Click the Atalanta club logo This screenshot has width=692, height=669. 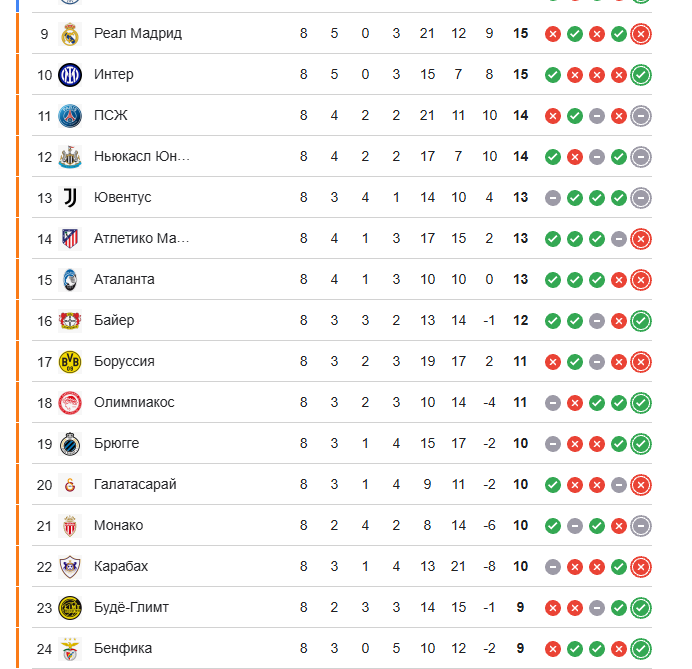coord(69,280)
